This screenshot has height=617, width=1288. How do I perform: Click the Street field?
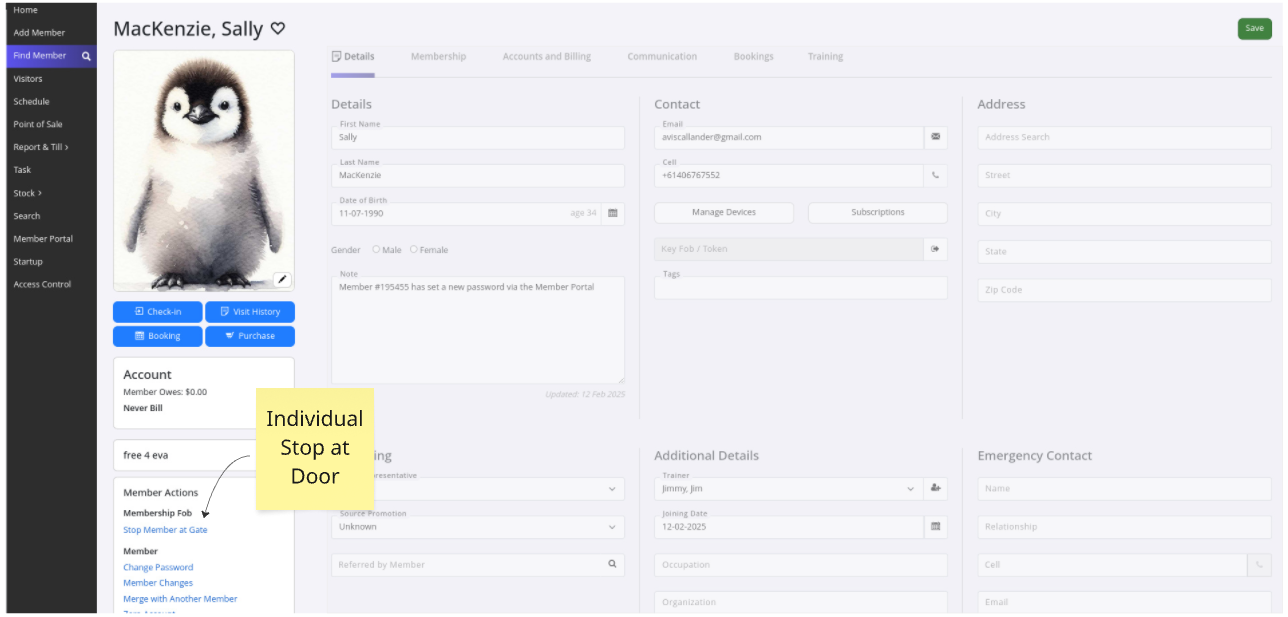(x=1125, y=175)
